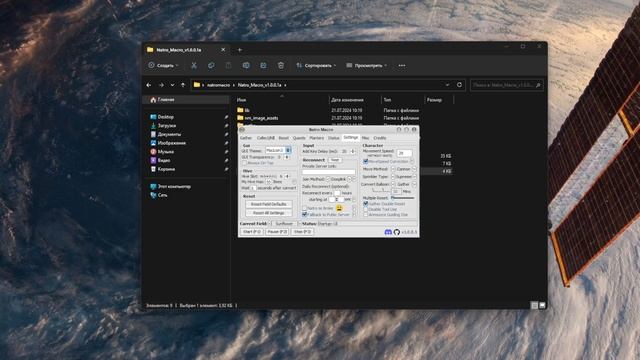The height and width of the screenshot is (360, 640).
Task: Click the Copy icon in Explorer toolbar
Action: point(211,65)
